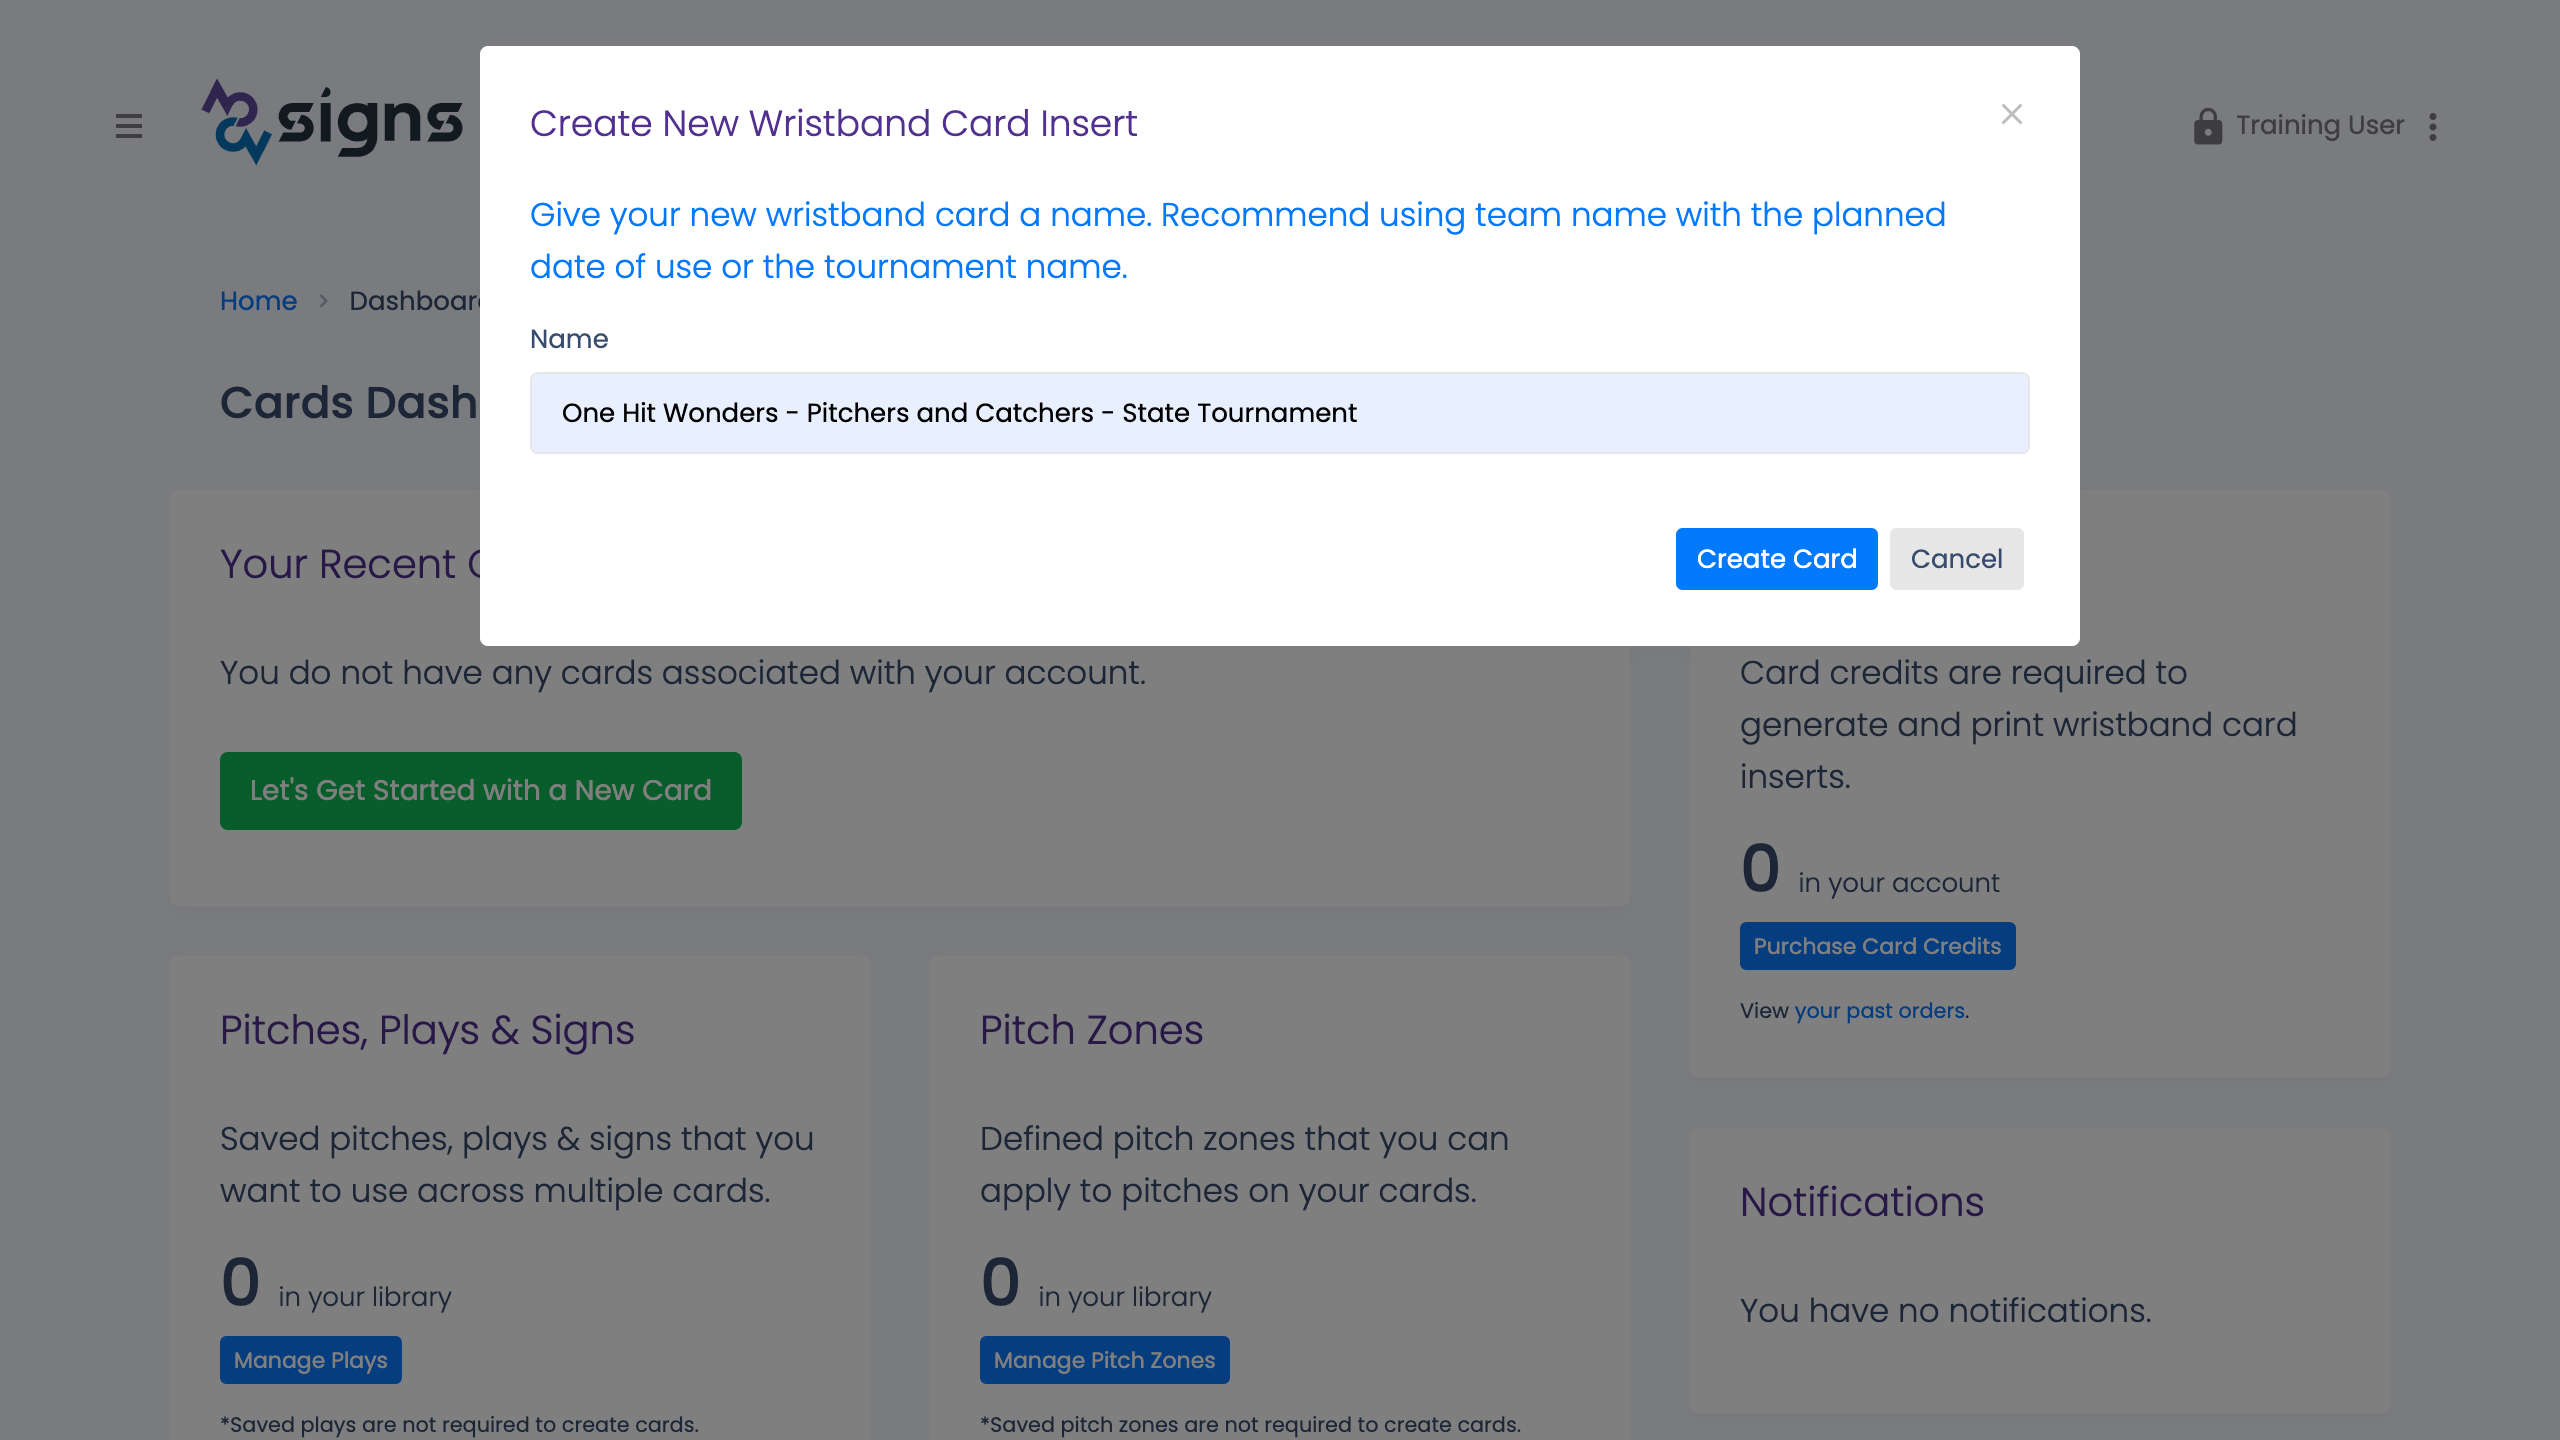Image resolution: width=2560 pixels, height=1440 pixels.
Task: Open the hamburger sidebar menu
Action: pos(129,127)
